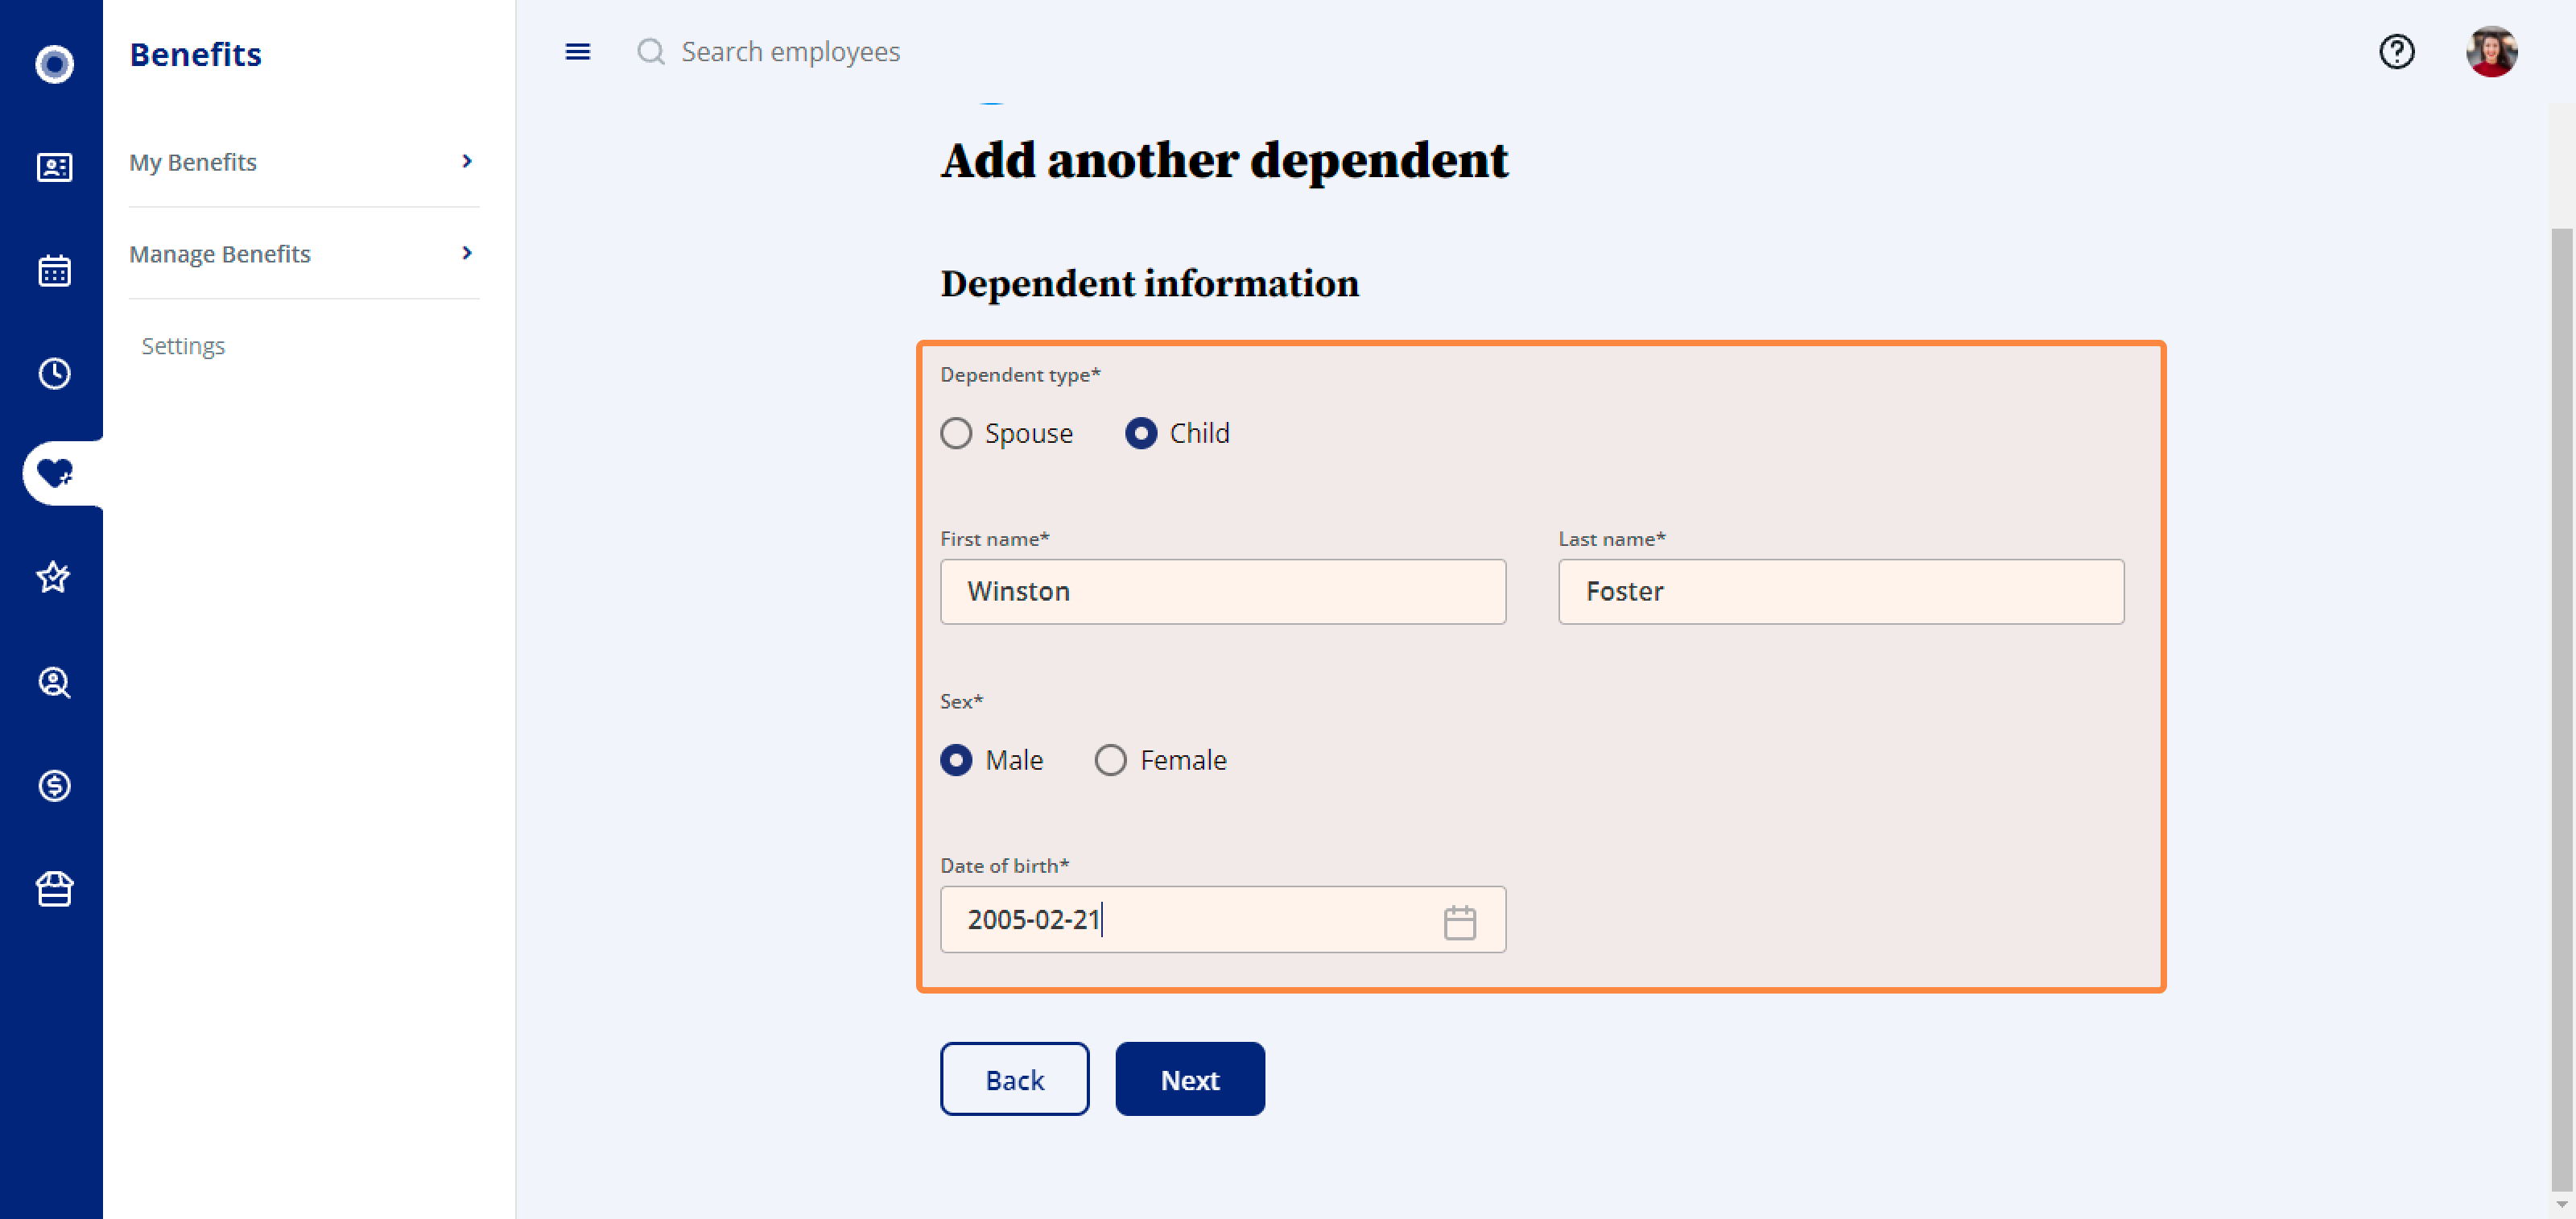Viewport: 2576px width, 1219px height.
Task: Open the star performance icon
Action: pos(54,577)
